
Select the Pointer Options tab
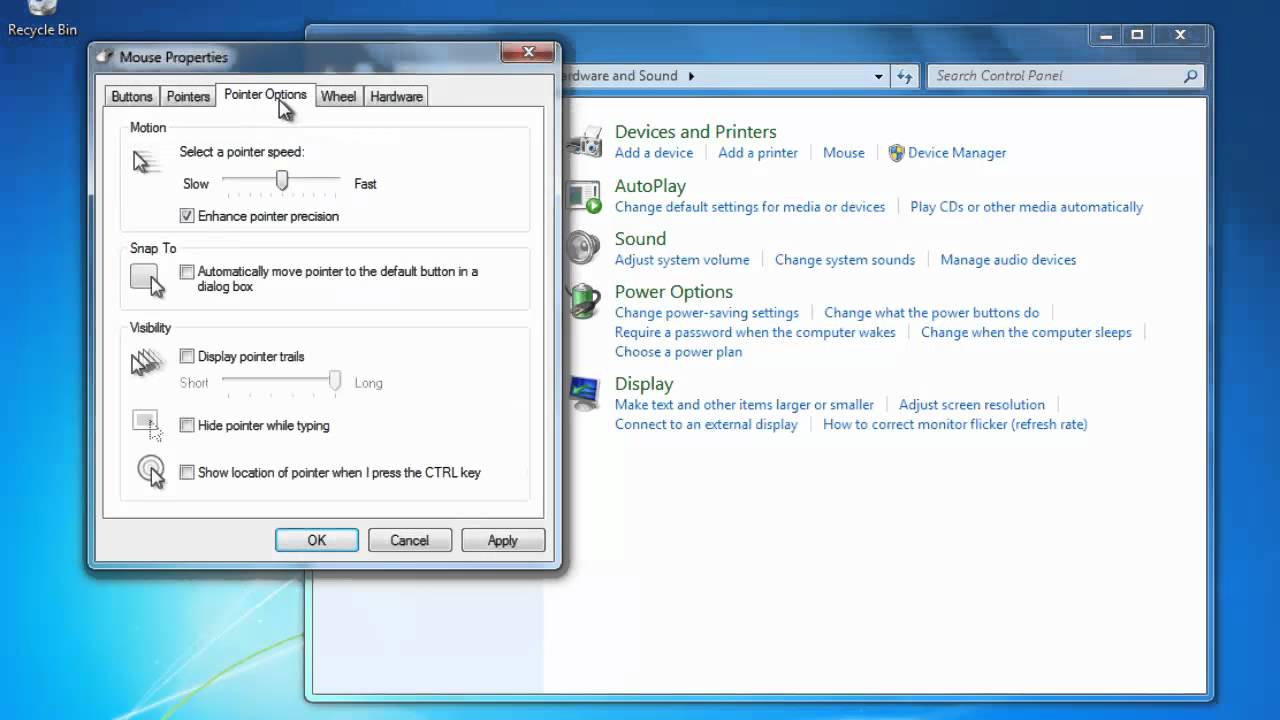pos(265,94)
